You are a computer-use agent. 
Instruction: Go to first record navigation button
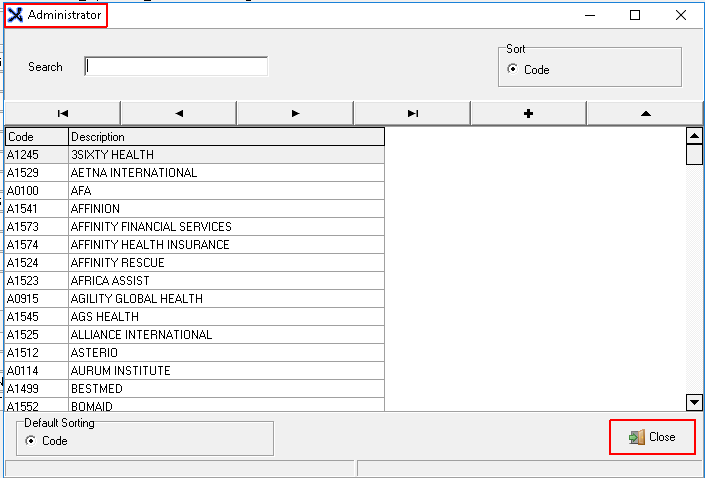tap(62, 113)
